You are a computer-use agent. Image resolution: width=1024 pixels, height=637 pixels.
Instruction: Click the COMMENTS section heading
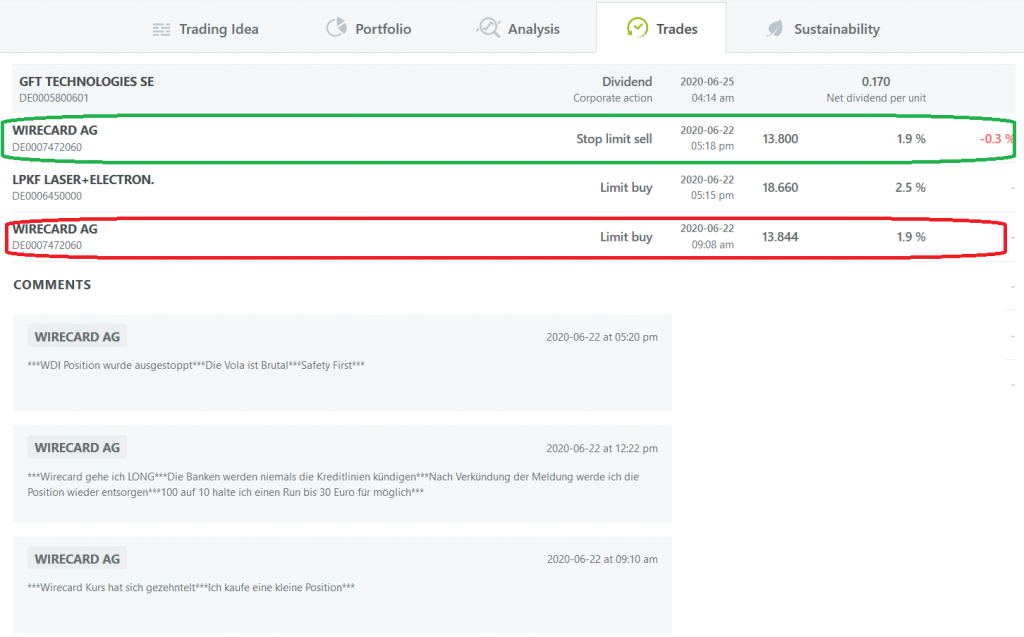click(x=52, y=285)
